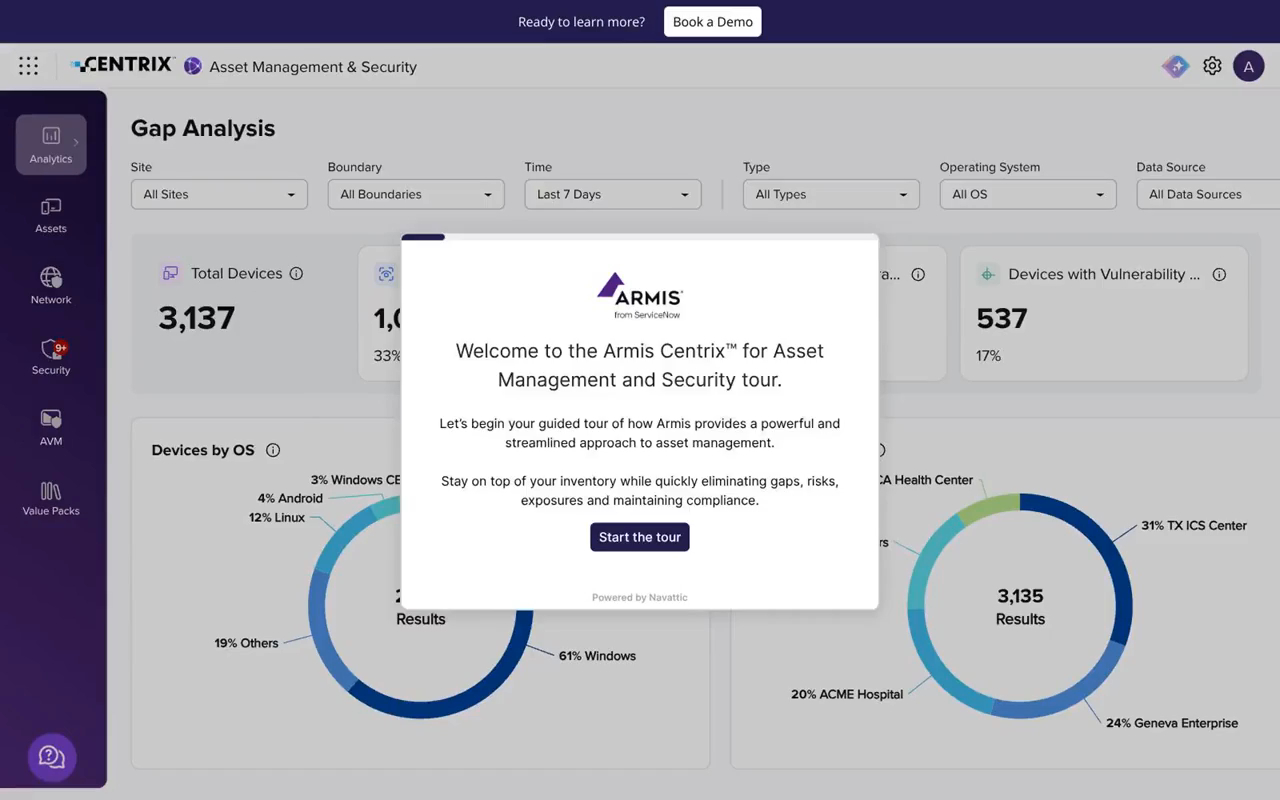Image resolution: width=1280 pixels, height=800 pixels.
Task: Click the Ready to learn more text
Action: [581, 22]
